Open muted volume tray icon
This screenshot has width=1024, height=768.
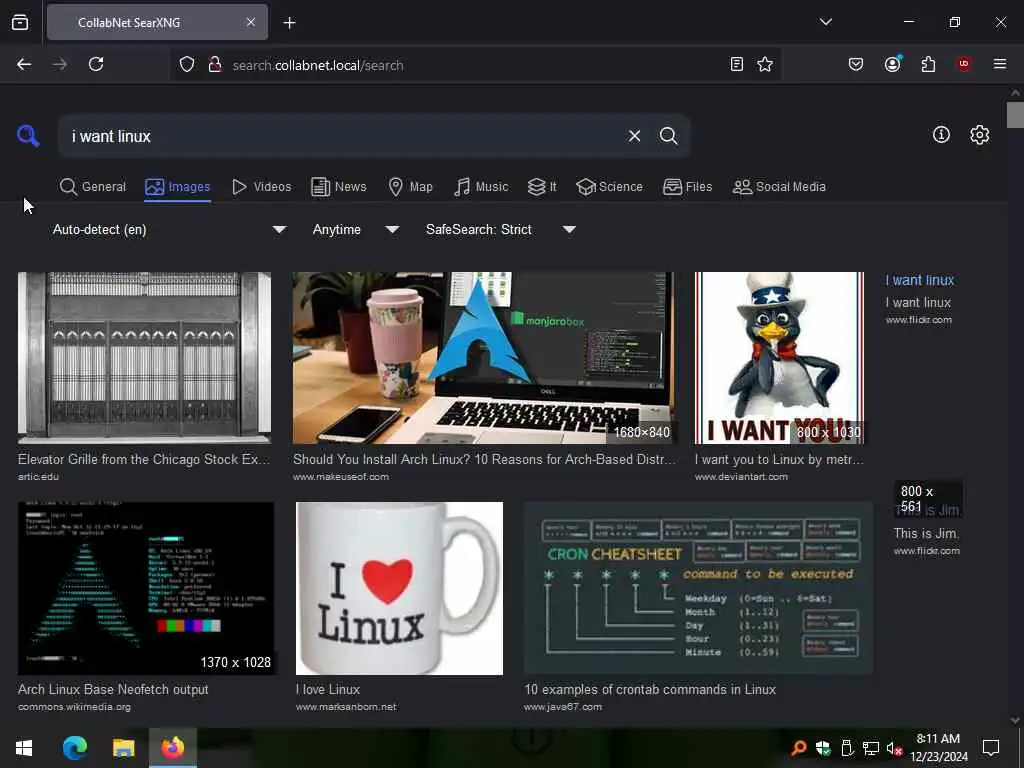894,748
